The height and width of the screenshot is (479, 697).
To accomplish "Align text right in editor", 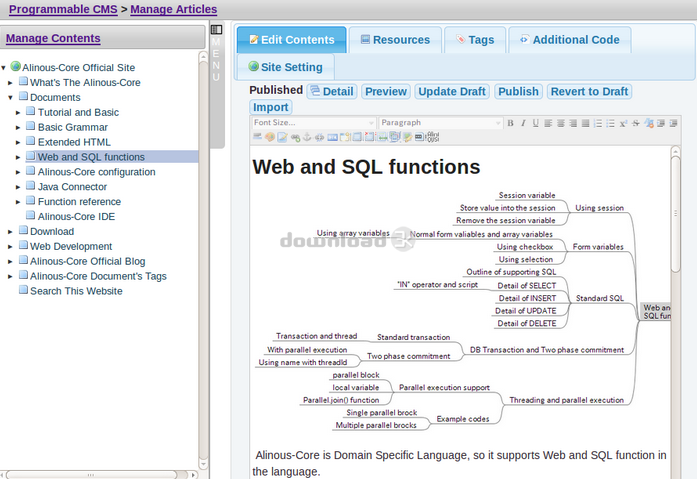I will click(x=573, y=123).
